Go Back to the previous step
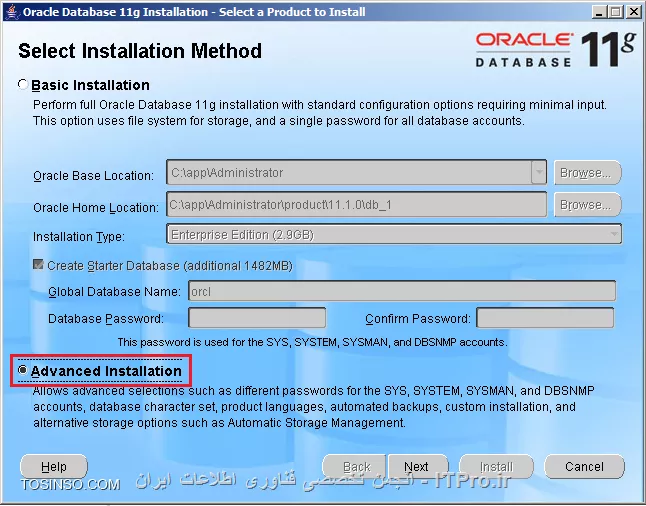Image resolution: width=646 pixels, height=506 pixels. pos(354,466)
